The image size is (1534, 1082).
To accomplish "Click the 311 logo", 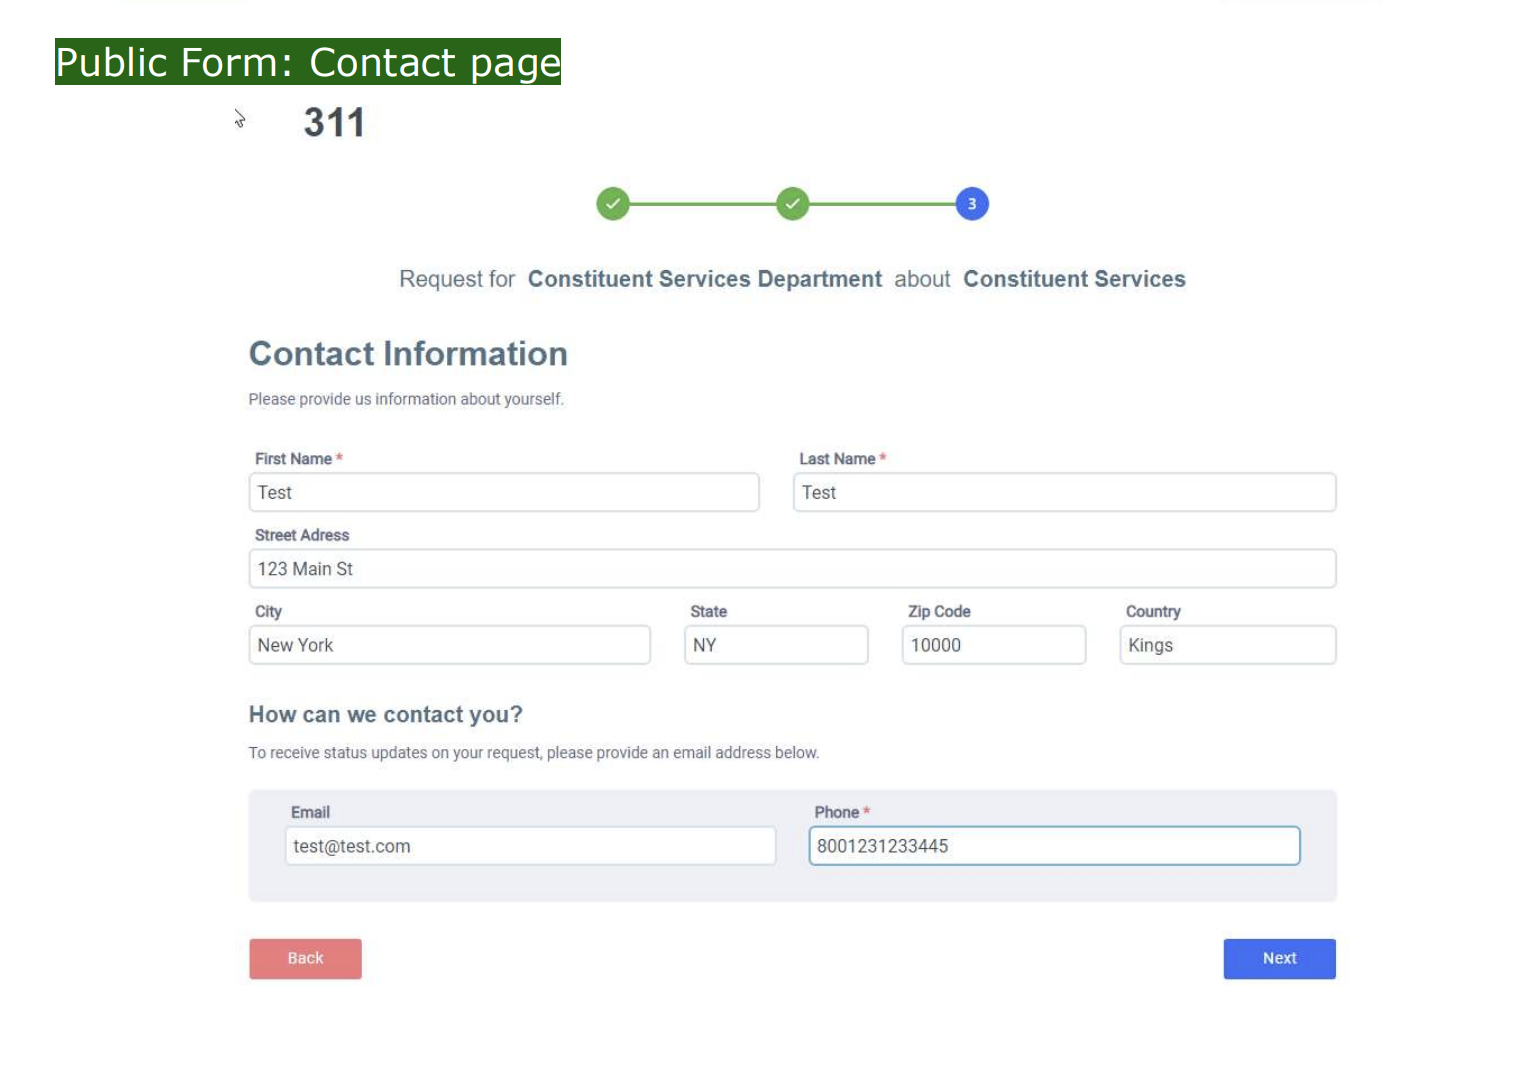I will [x=334, y=123].
